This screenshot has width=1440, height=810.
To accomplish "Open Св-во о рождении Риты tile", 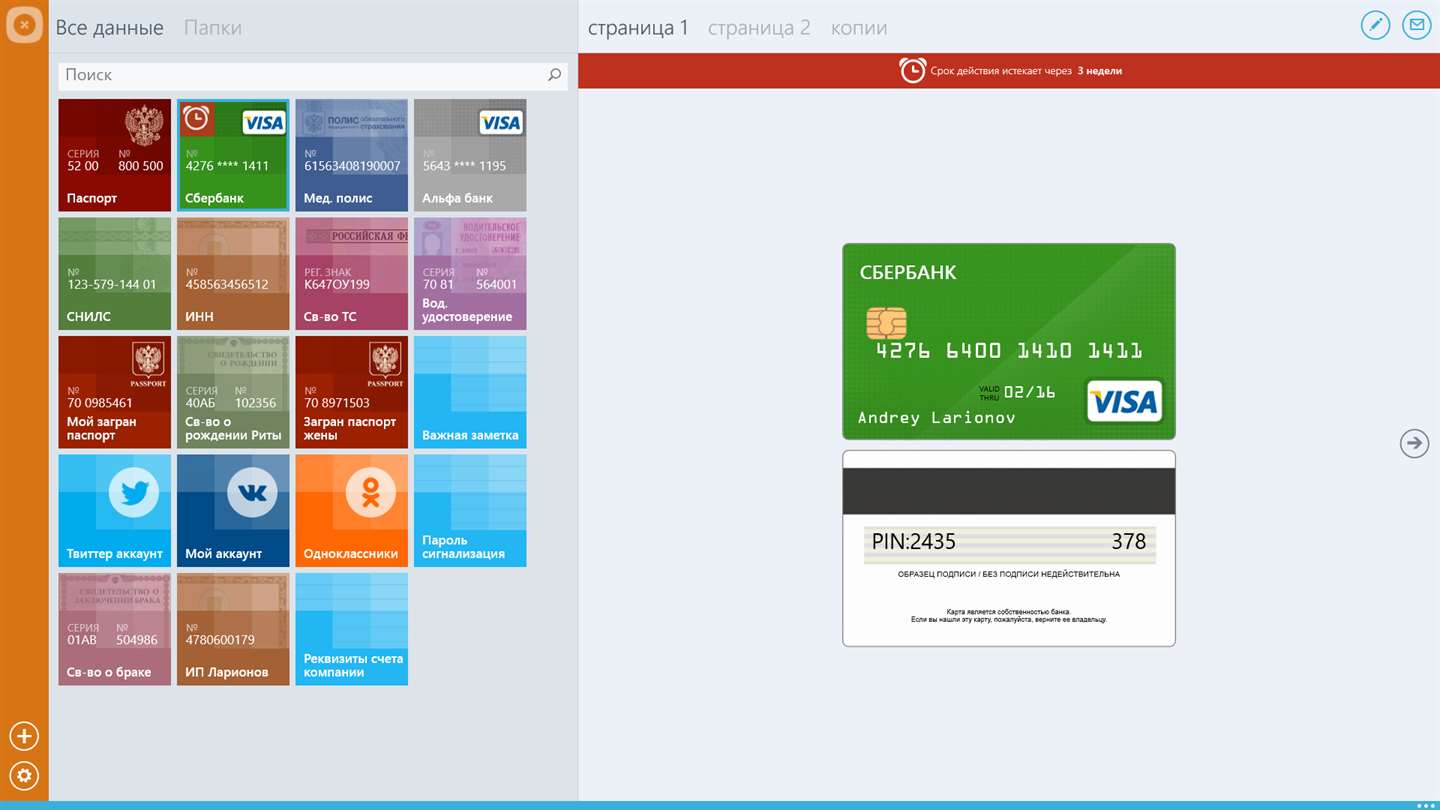I will [233, 392].
